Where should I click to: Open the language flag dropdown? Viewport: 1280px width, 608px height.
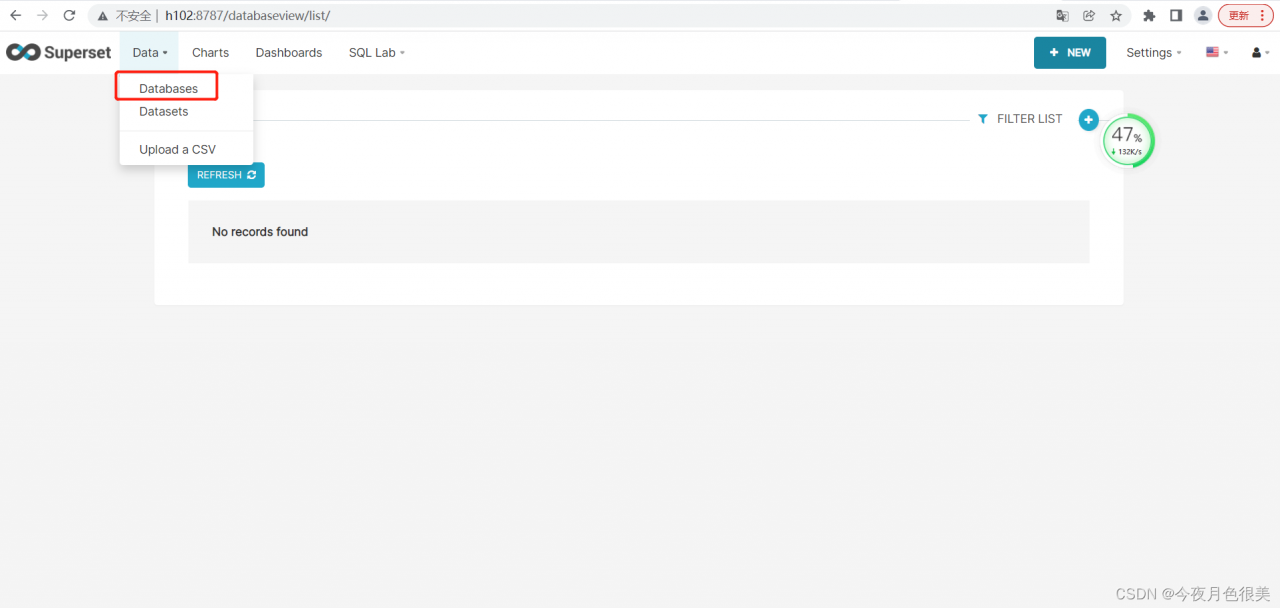pyautogui.click(x=1217, y=52)
